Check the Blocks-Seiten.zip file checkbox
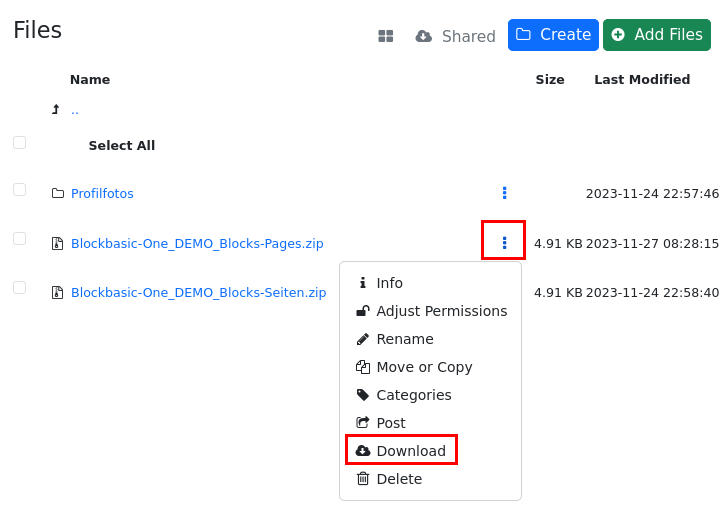 20,288
